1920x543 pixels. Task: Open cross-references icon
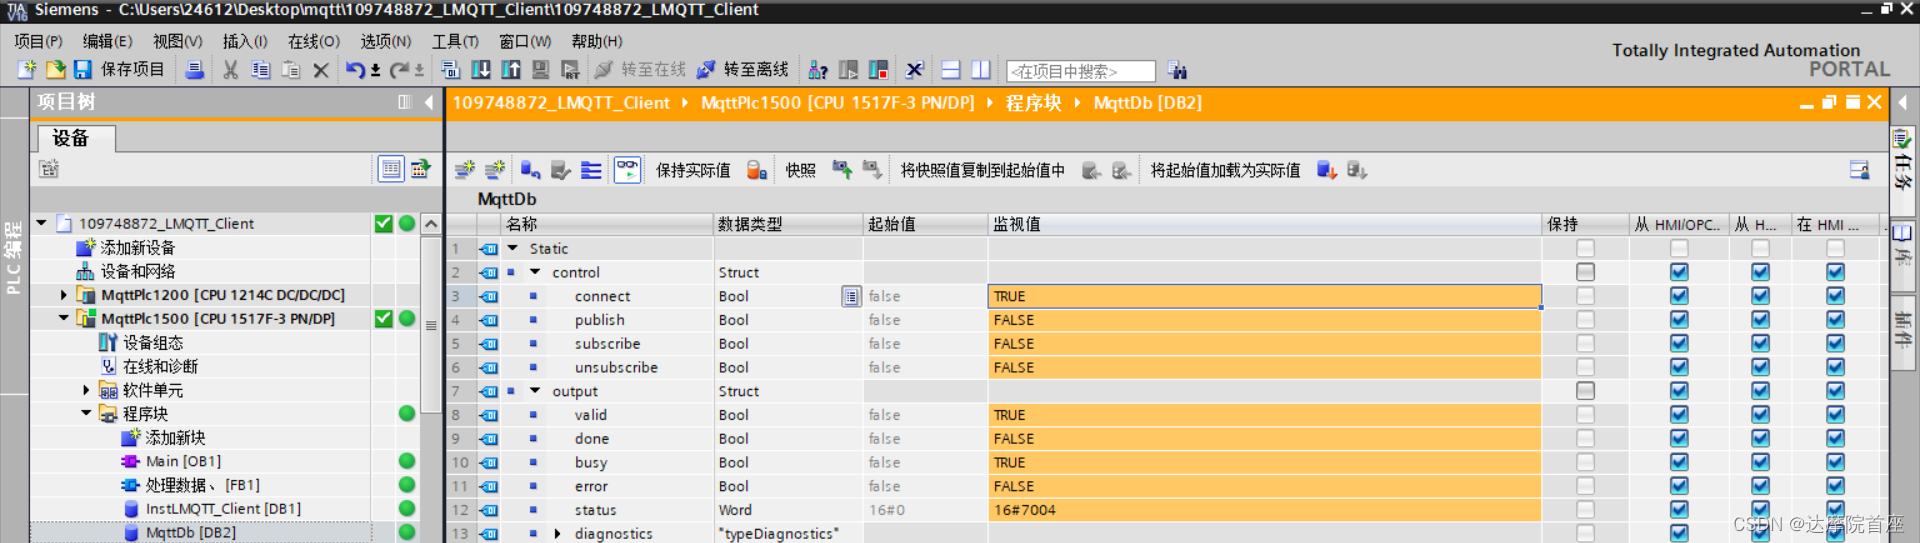click(914, 70)
